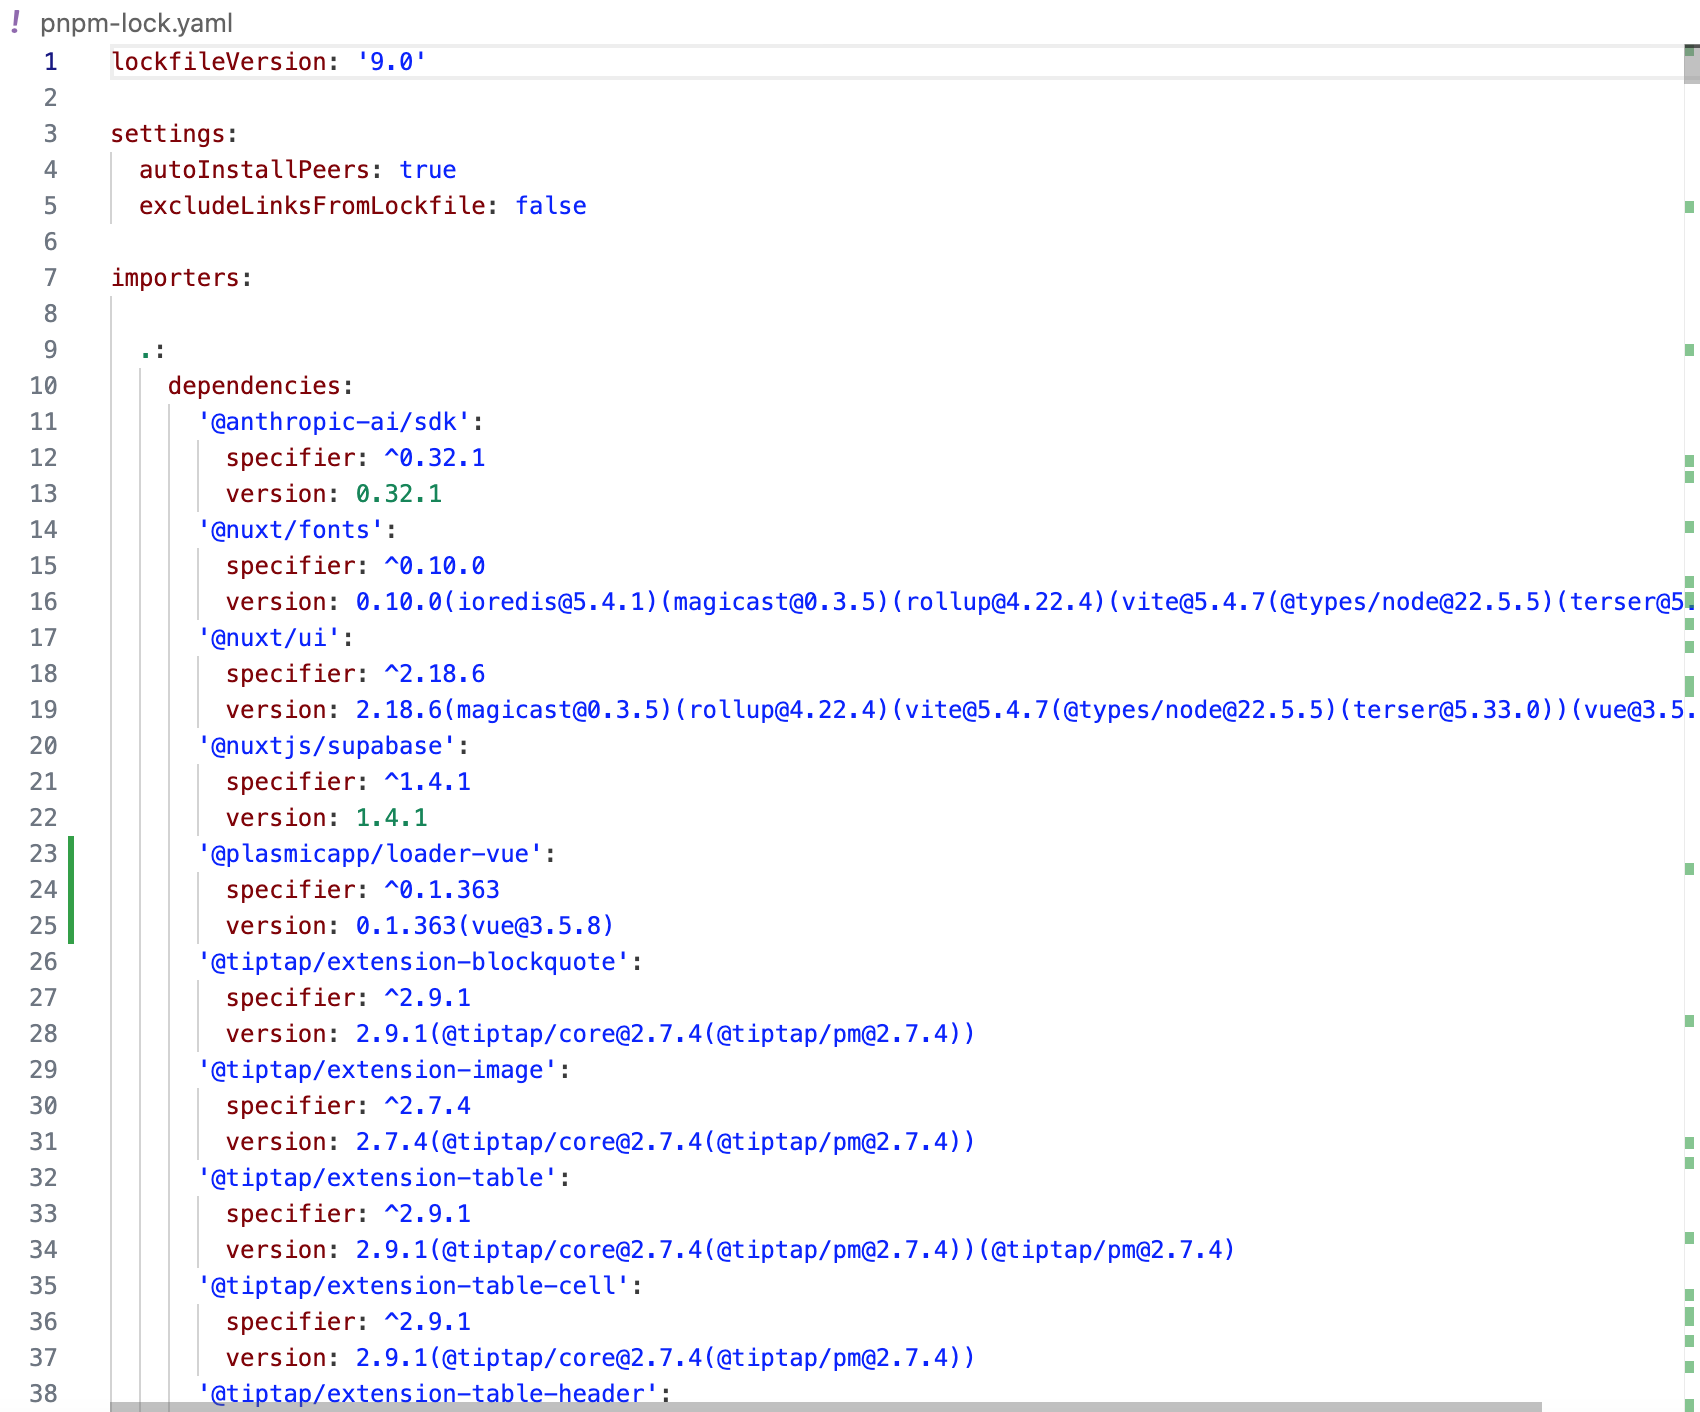Place cursor on the lockfileVersion key
Image resolution: width=1700 pixels, height=1412 pixels.
click(x=219, y=62)
